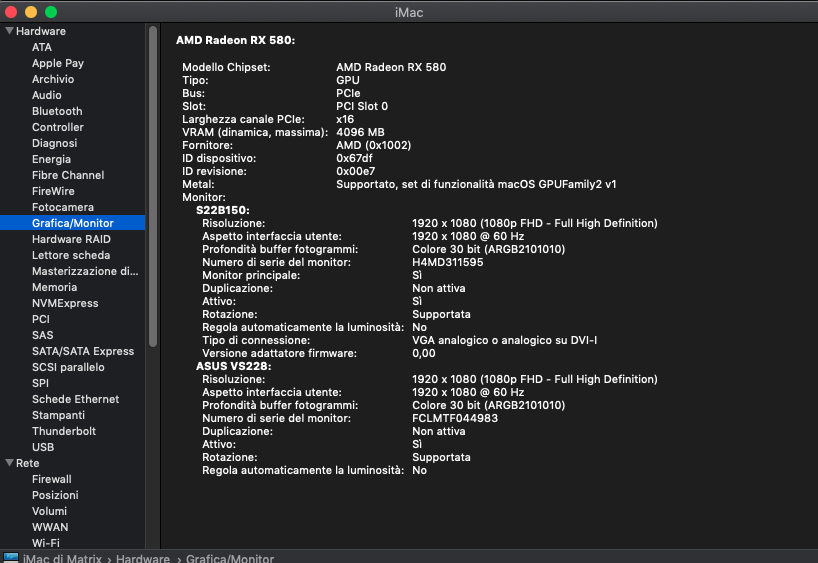This screenshot has height=563, width=818.
Task: Click the device ID value 0x67df
Action: pyautogui.click(x=354, y=158)
